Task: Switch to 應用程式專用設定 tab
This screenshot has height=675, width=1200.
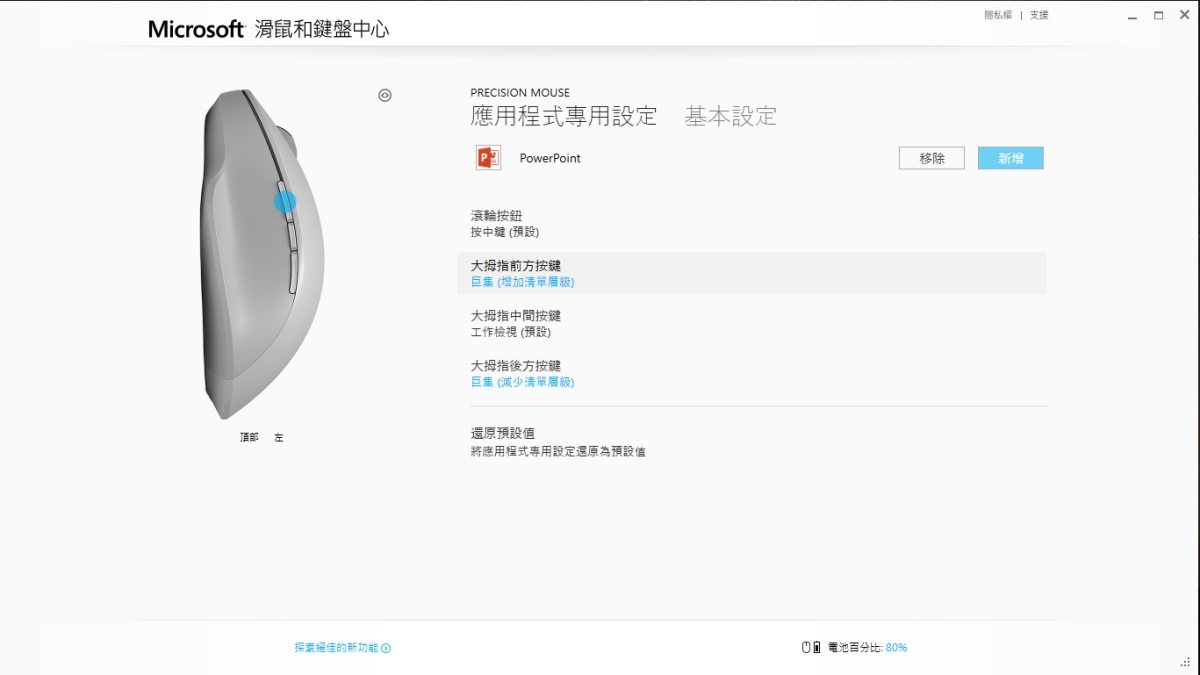Action: (563, 116)
